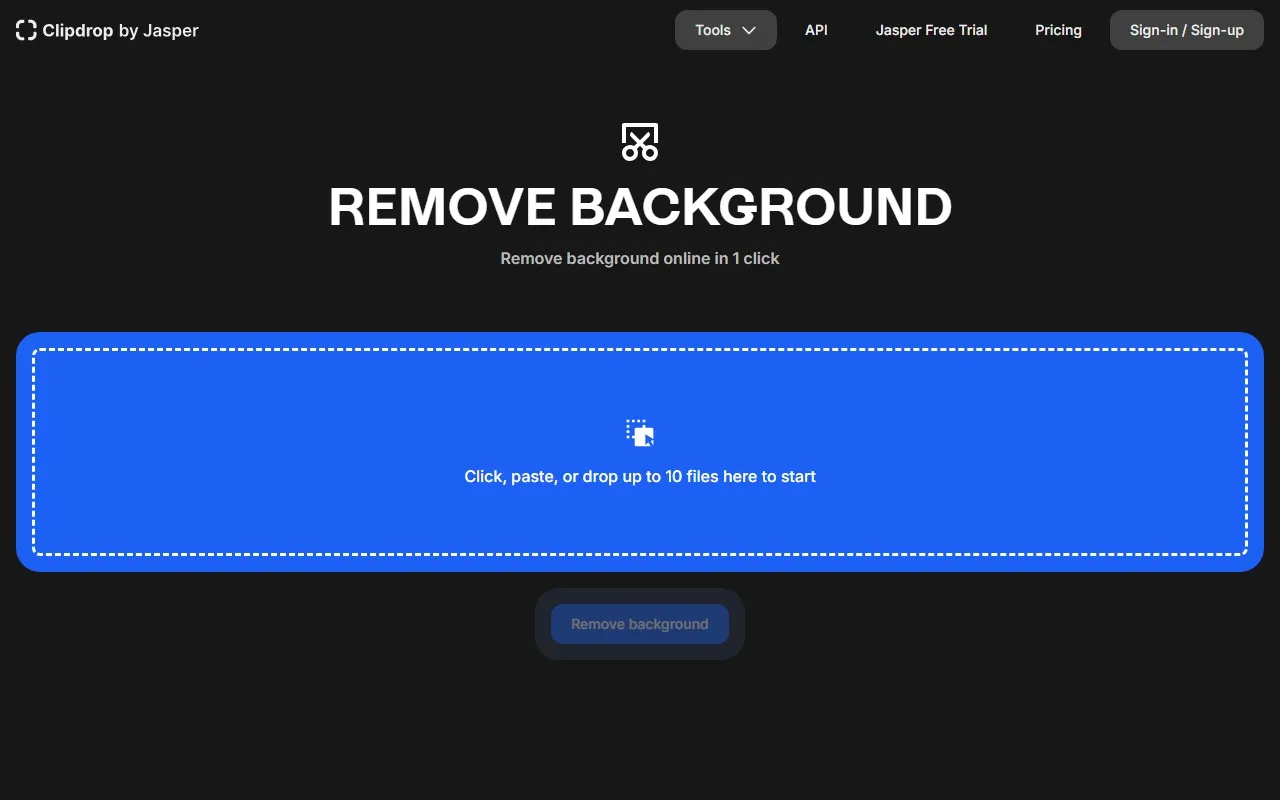This screenshot has height=800, width=1280.
Task: Click Sign-in / Sign-up
Action: (x=1186, y=30)
